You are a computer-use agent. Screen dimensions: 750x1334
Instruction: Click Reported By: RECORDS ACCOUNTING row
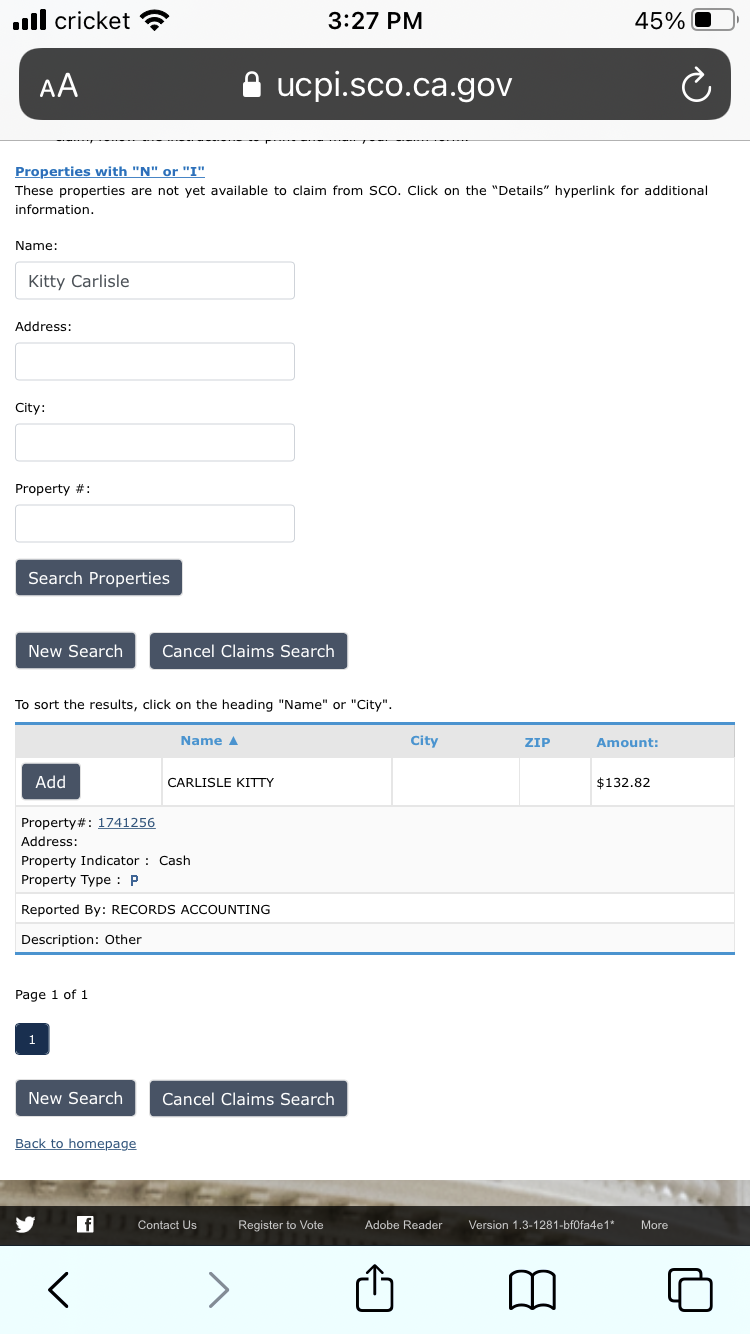click(x=375, y=909)
